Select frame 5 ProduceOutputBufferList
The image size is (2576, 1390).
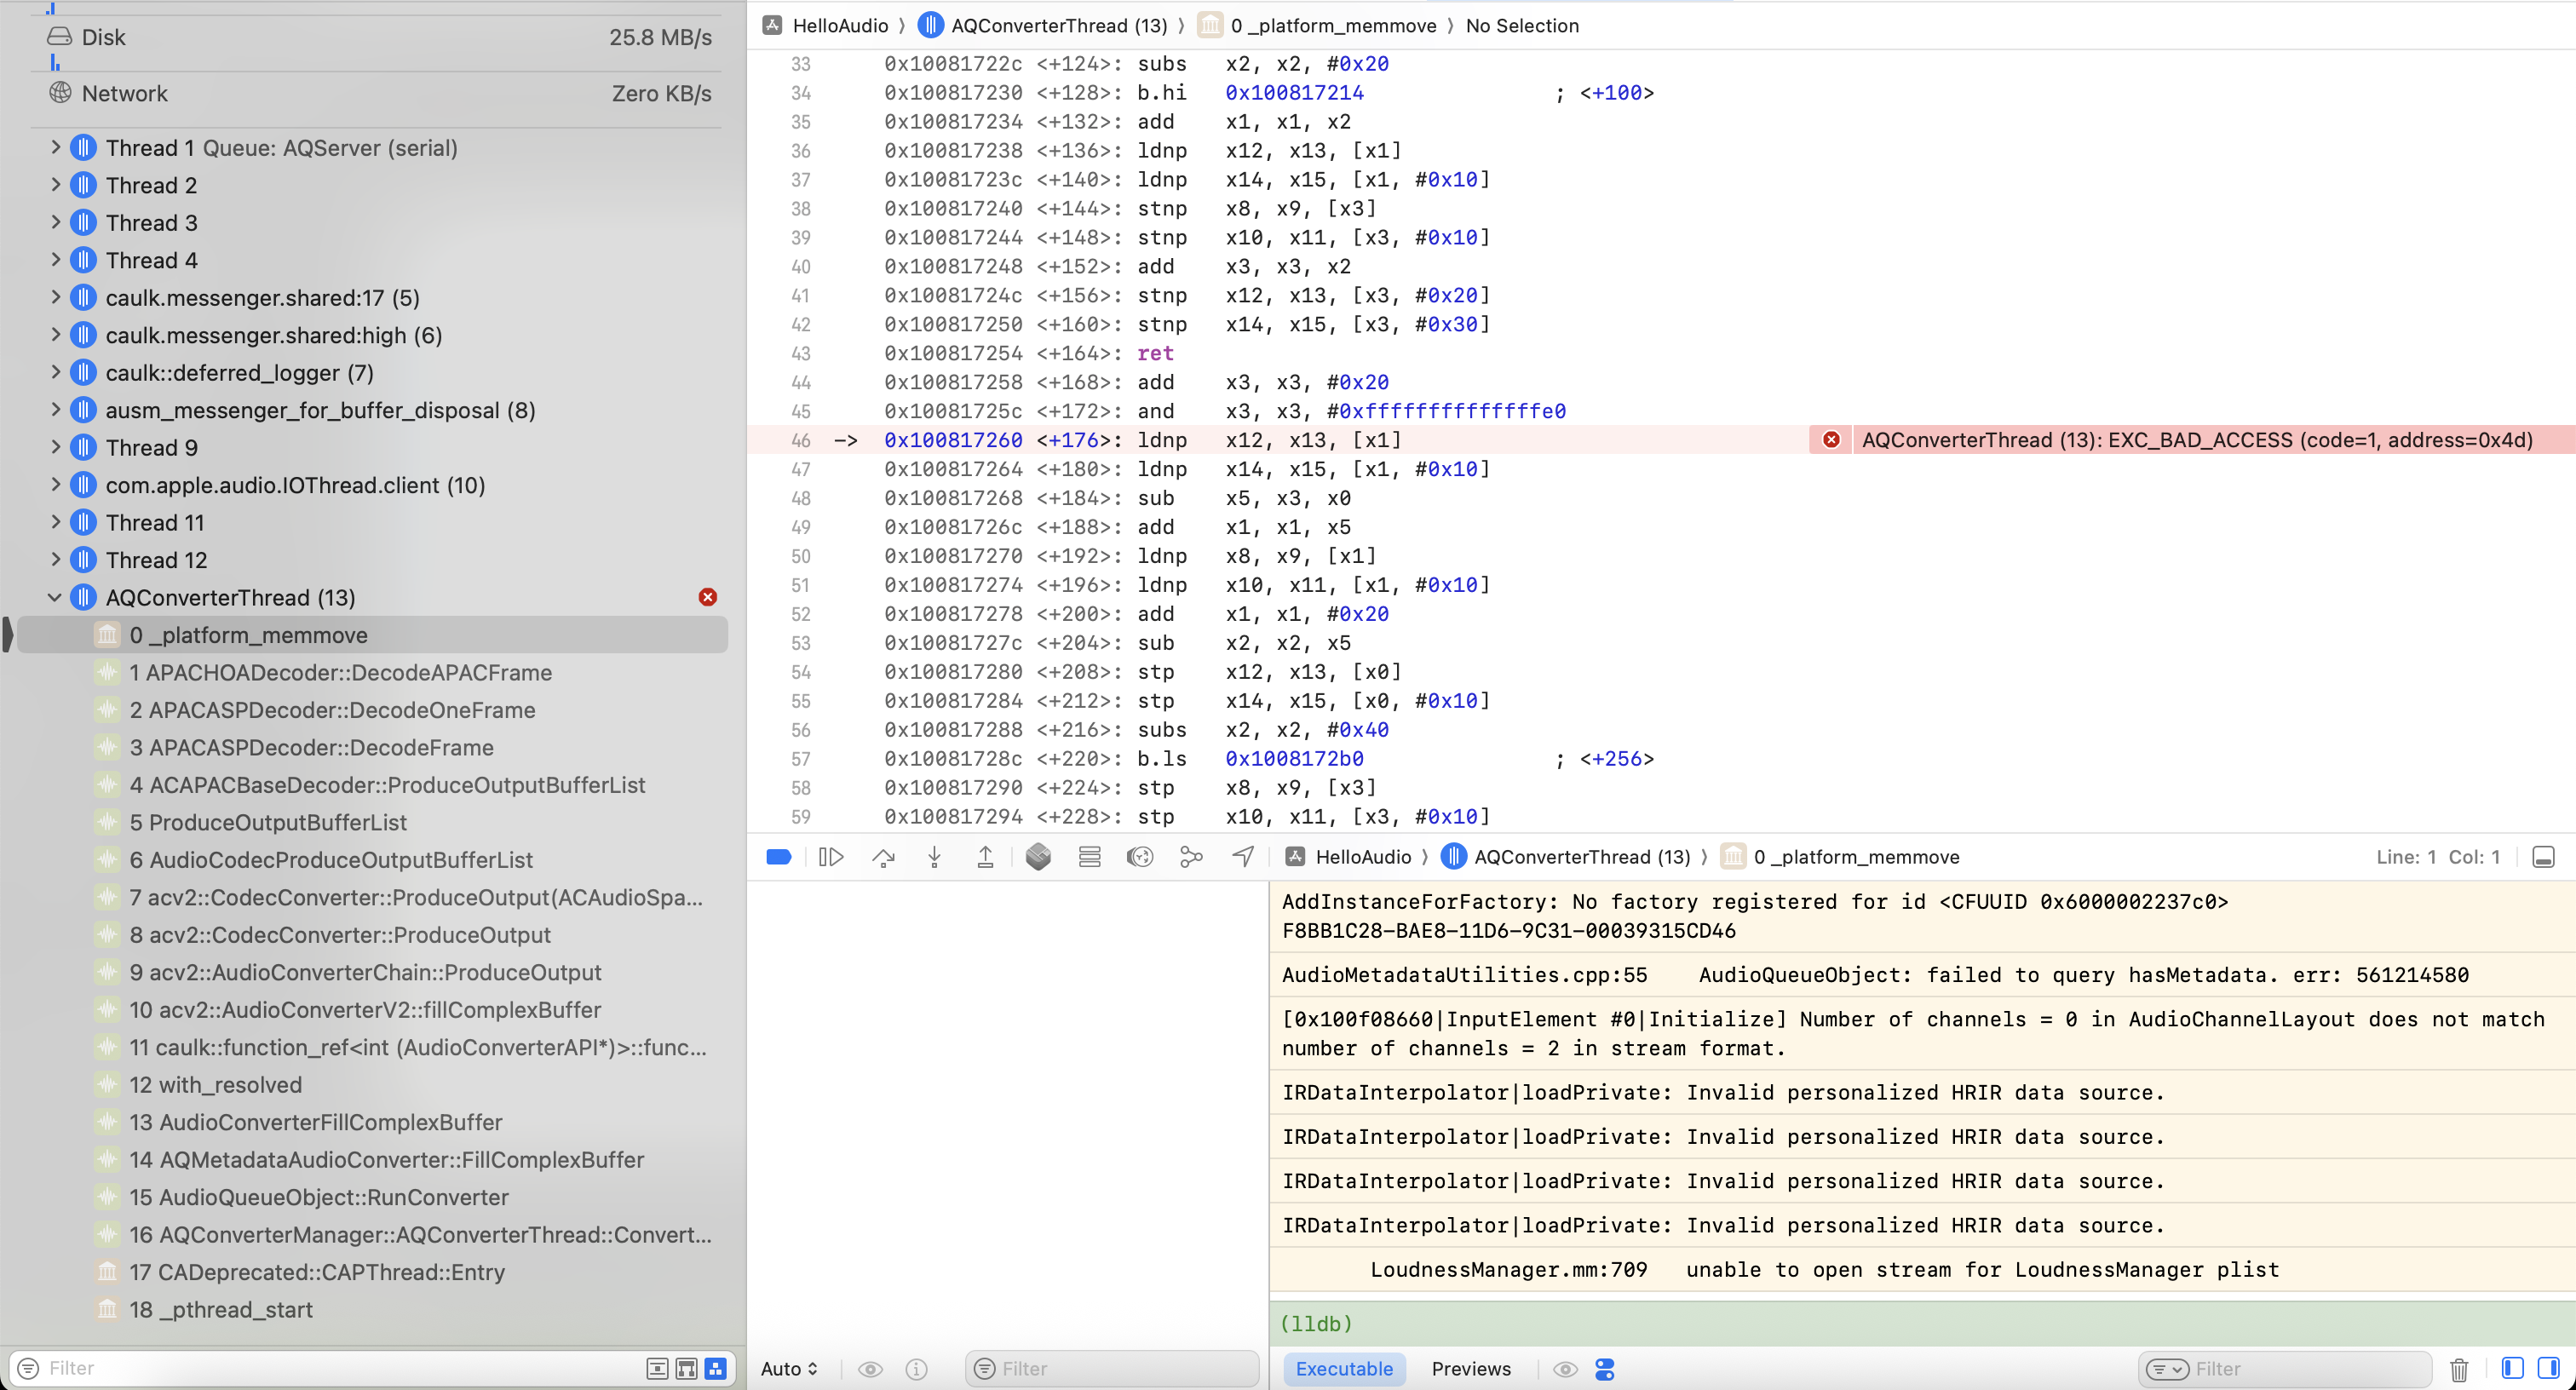[372, 822]
